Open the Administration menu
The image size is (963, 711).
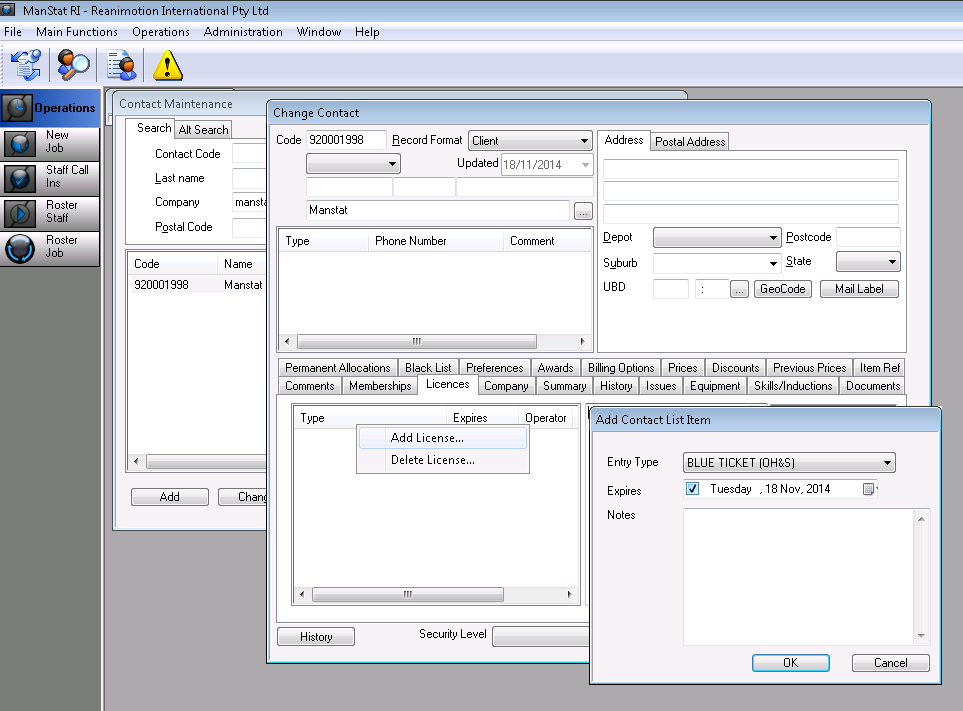click(x=243, y=32)
